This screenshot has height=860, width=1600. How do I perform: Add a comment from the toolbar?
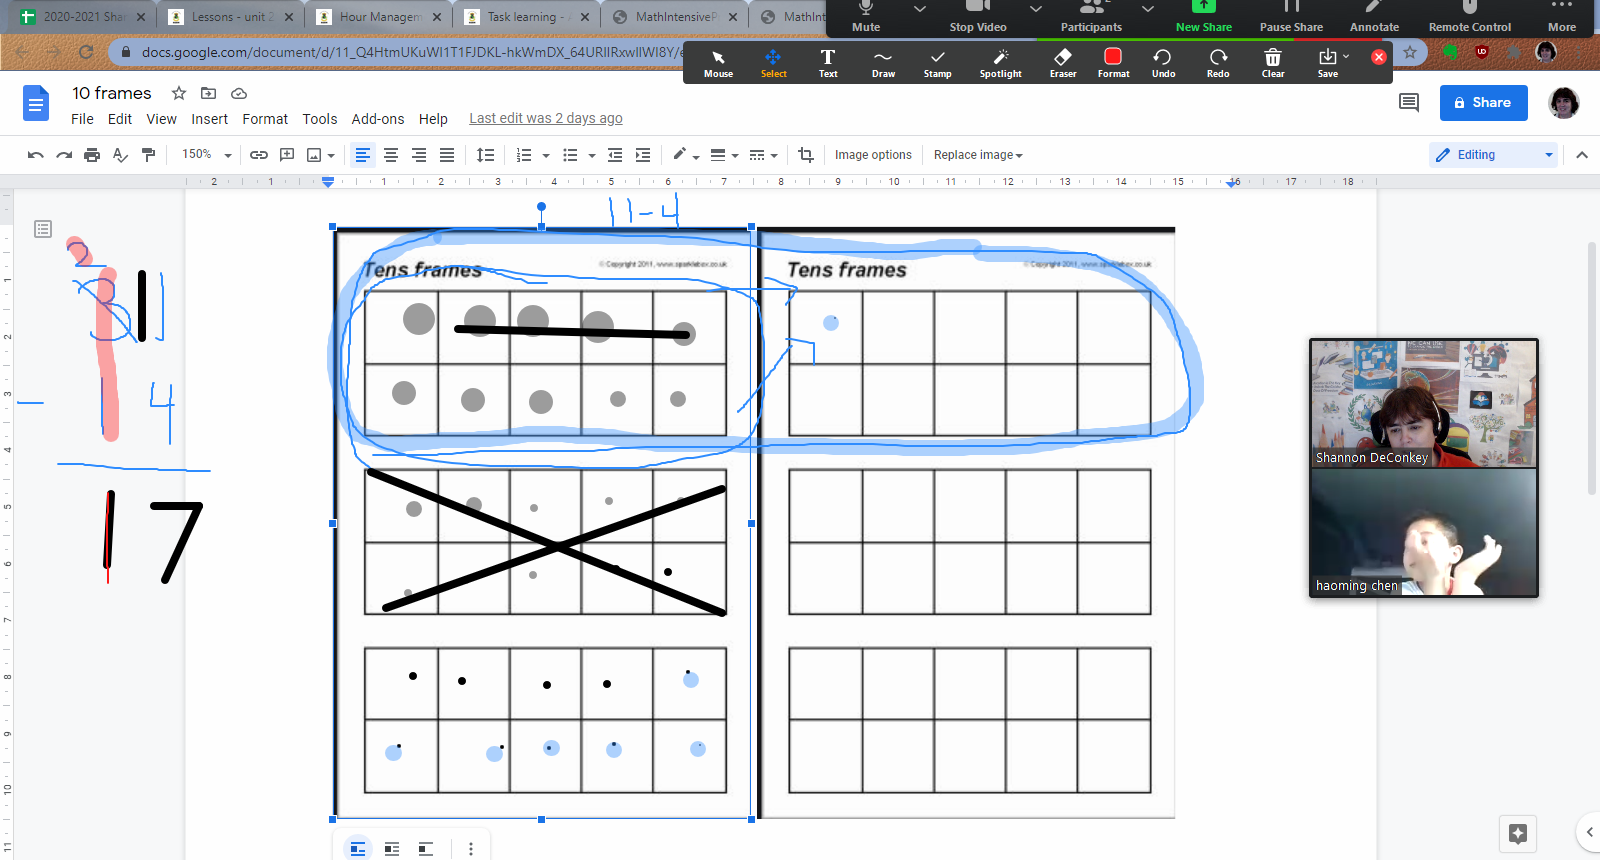pos(287,155)
